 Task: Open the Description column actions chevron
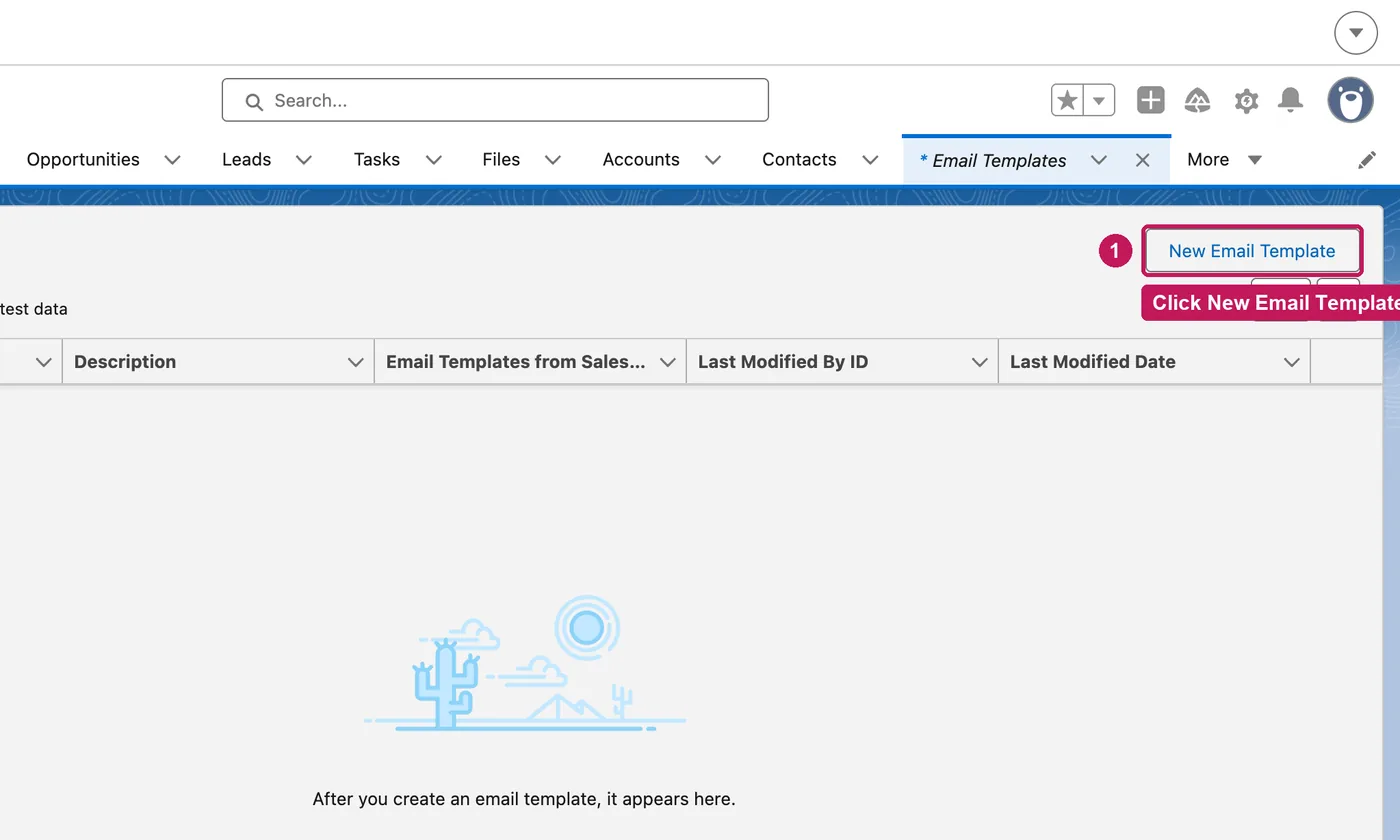coord(355,362)
